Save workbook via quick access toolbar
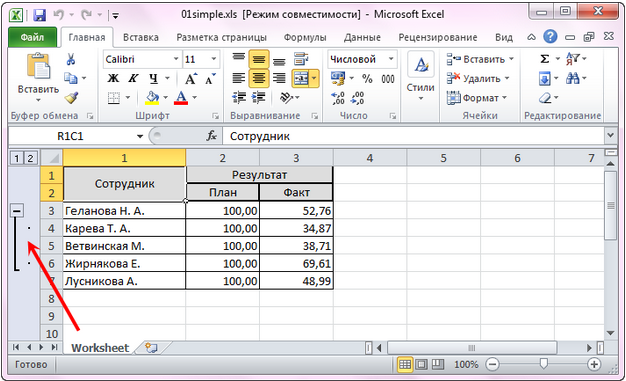This screenshot has height=381, width=626. pyautogui.click(x=39, y=15)
